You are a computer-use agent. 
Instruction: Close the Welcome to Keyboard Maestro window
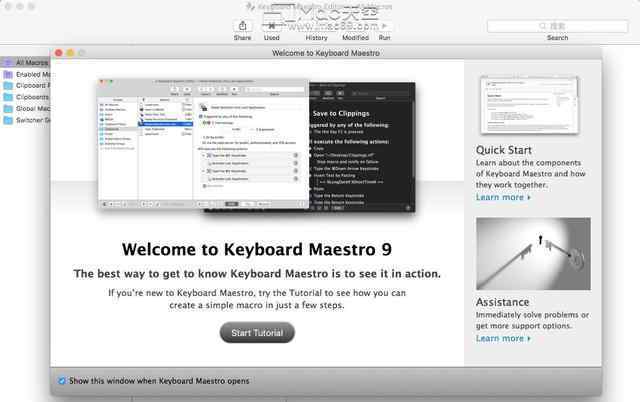59,53
